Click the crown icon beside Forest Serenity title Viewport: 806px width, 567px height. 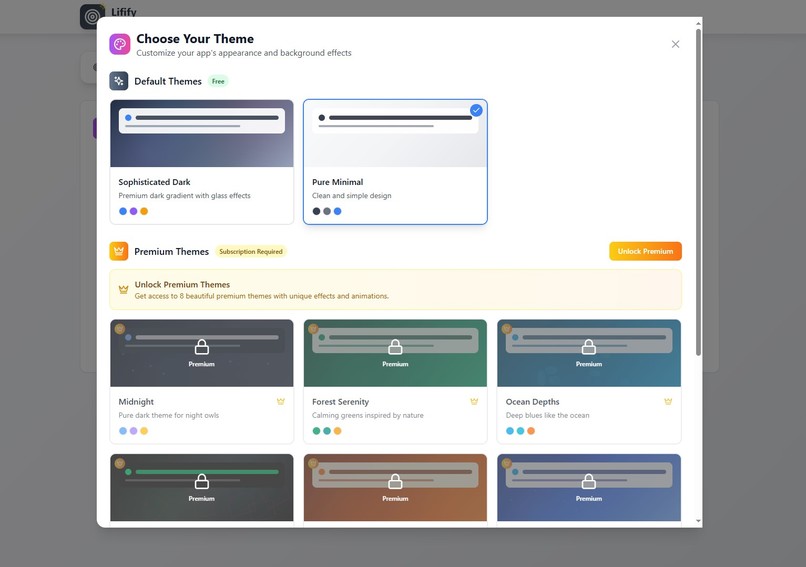[474, 401]
